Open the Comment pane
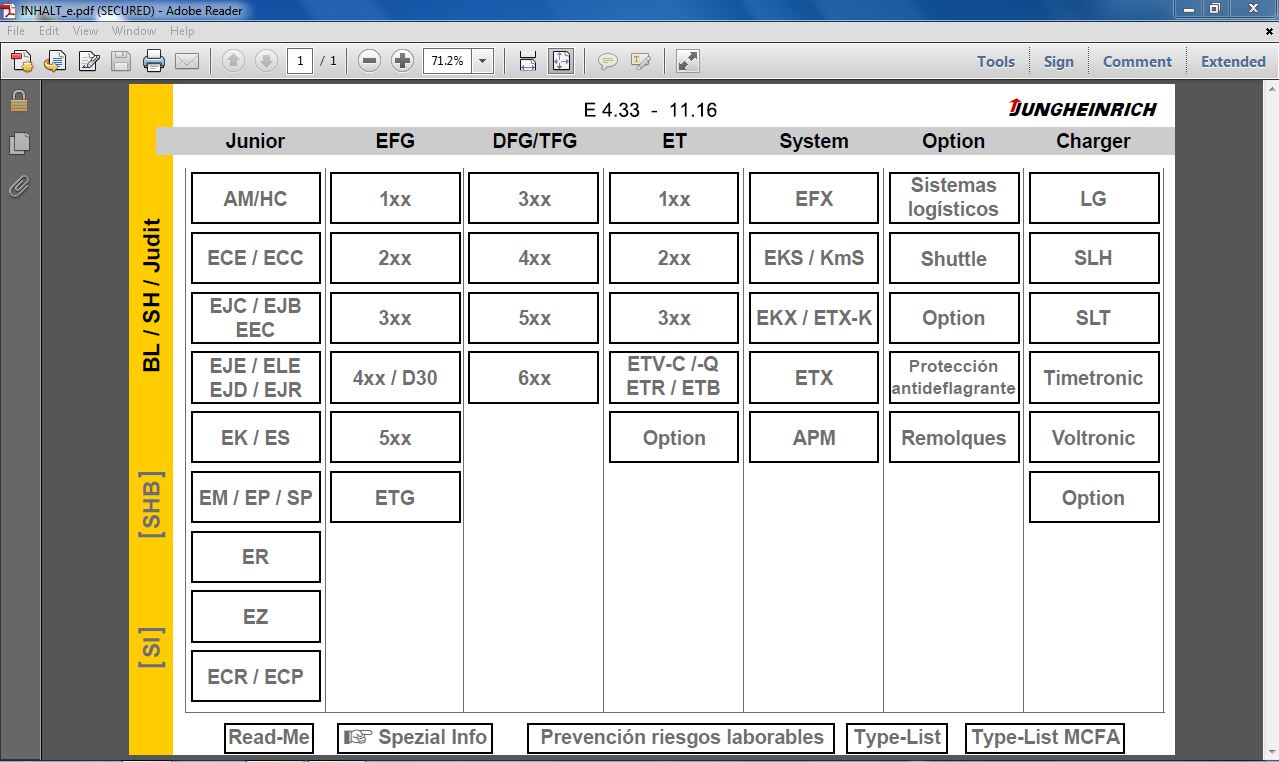Screen dimensions: 1279x762 [x=1137, y=61]
